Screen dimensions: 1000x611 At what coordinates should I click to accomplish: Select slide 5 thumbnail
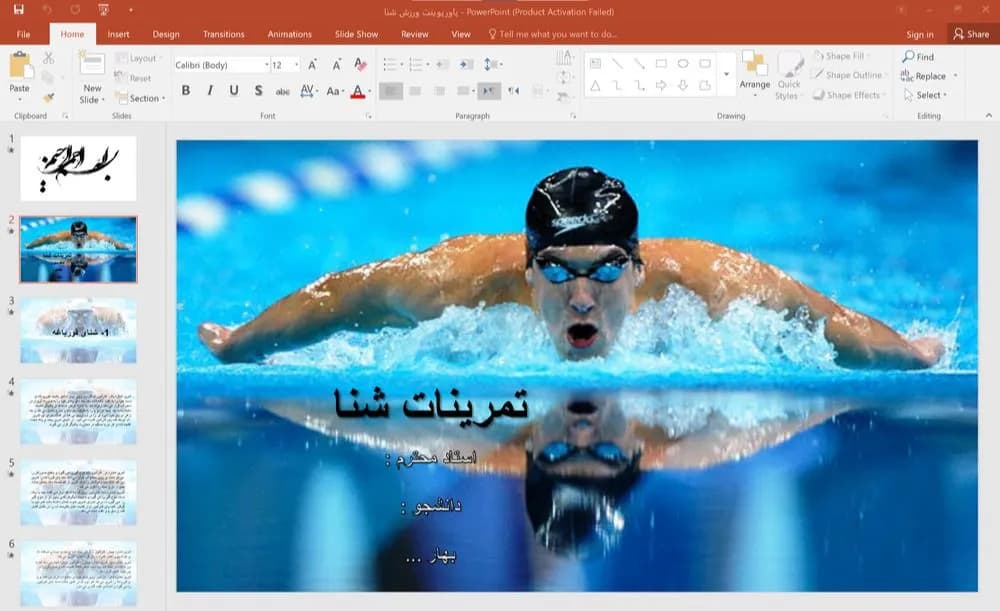click(x=78, y=492)
